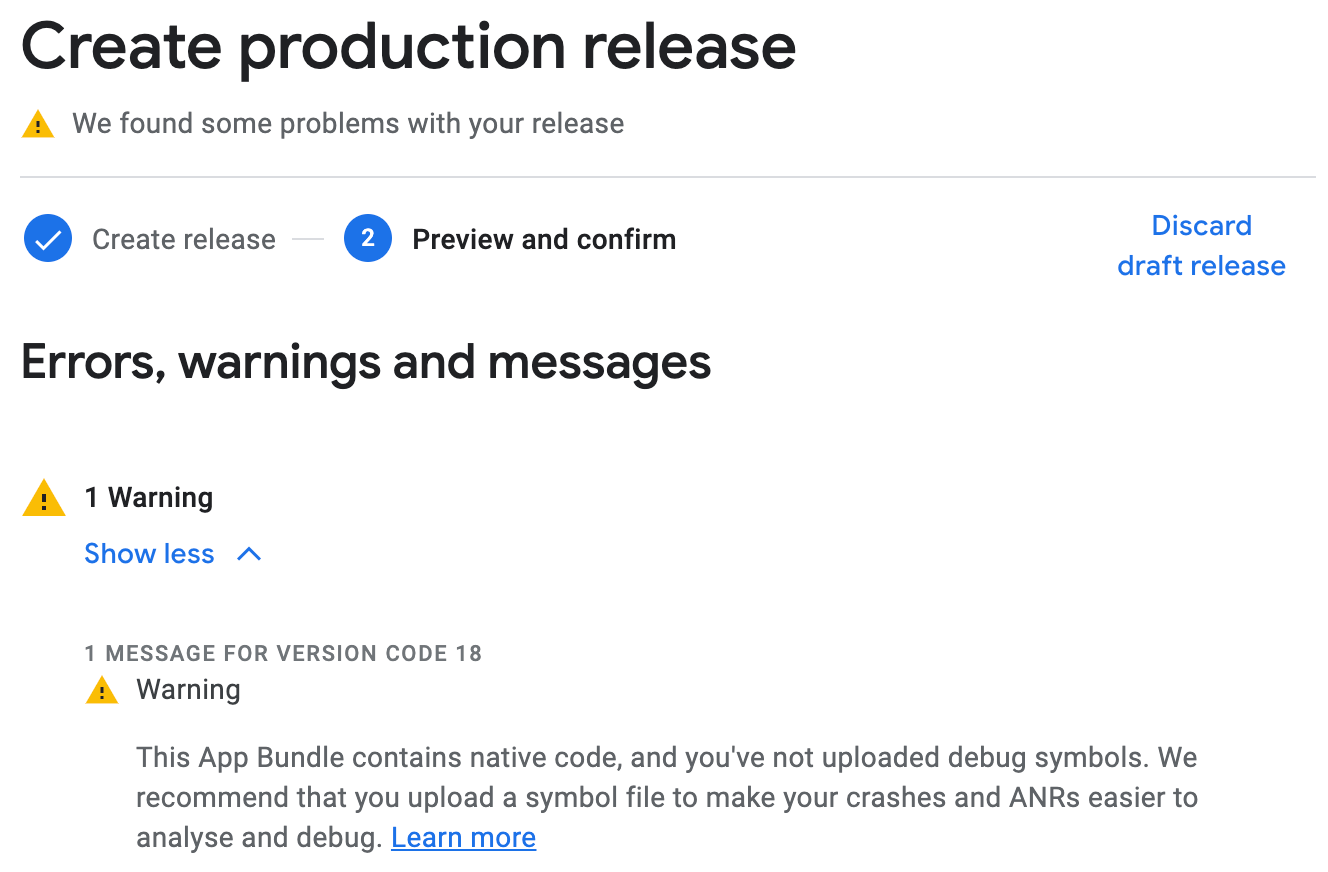1328x872 pixels.
Task: Click the blue checkmark step icon
Action: coord(48,239)
